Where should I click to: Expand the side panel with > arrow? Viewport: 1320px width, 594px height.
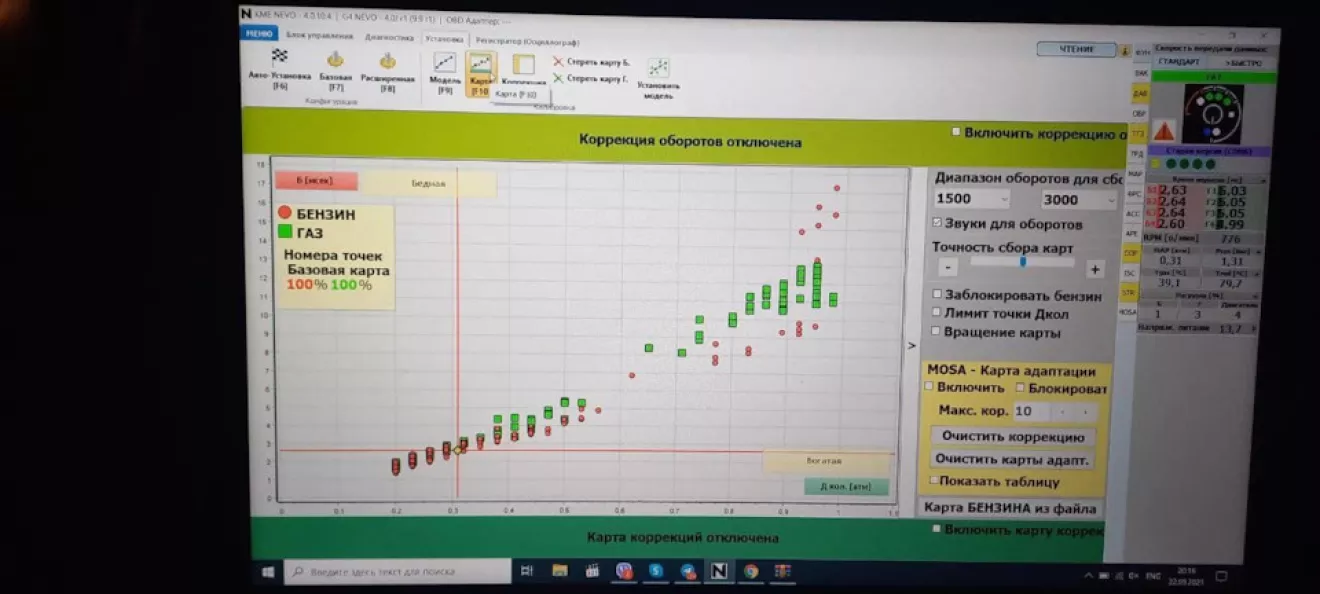coord(911,346)
